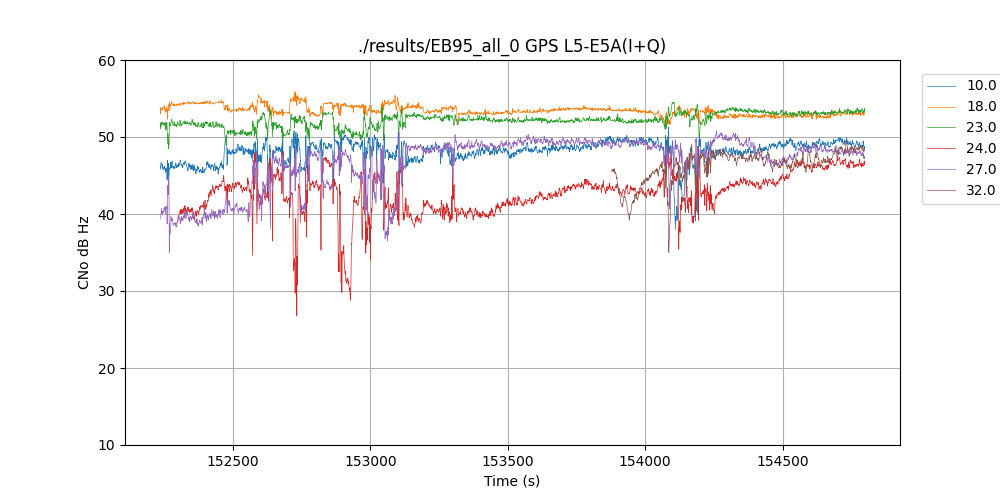This screenshot has height=500, width=1000.
Task: Click the purple line sample for 27.0
Action: (x=941, y=170)
